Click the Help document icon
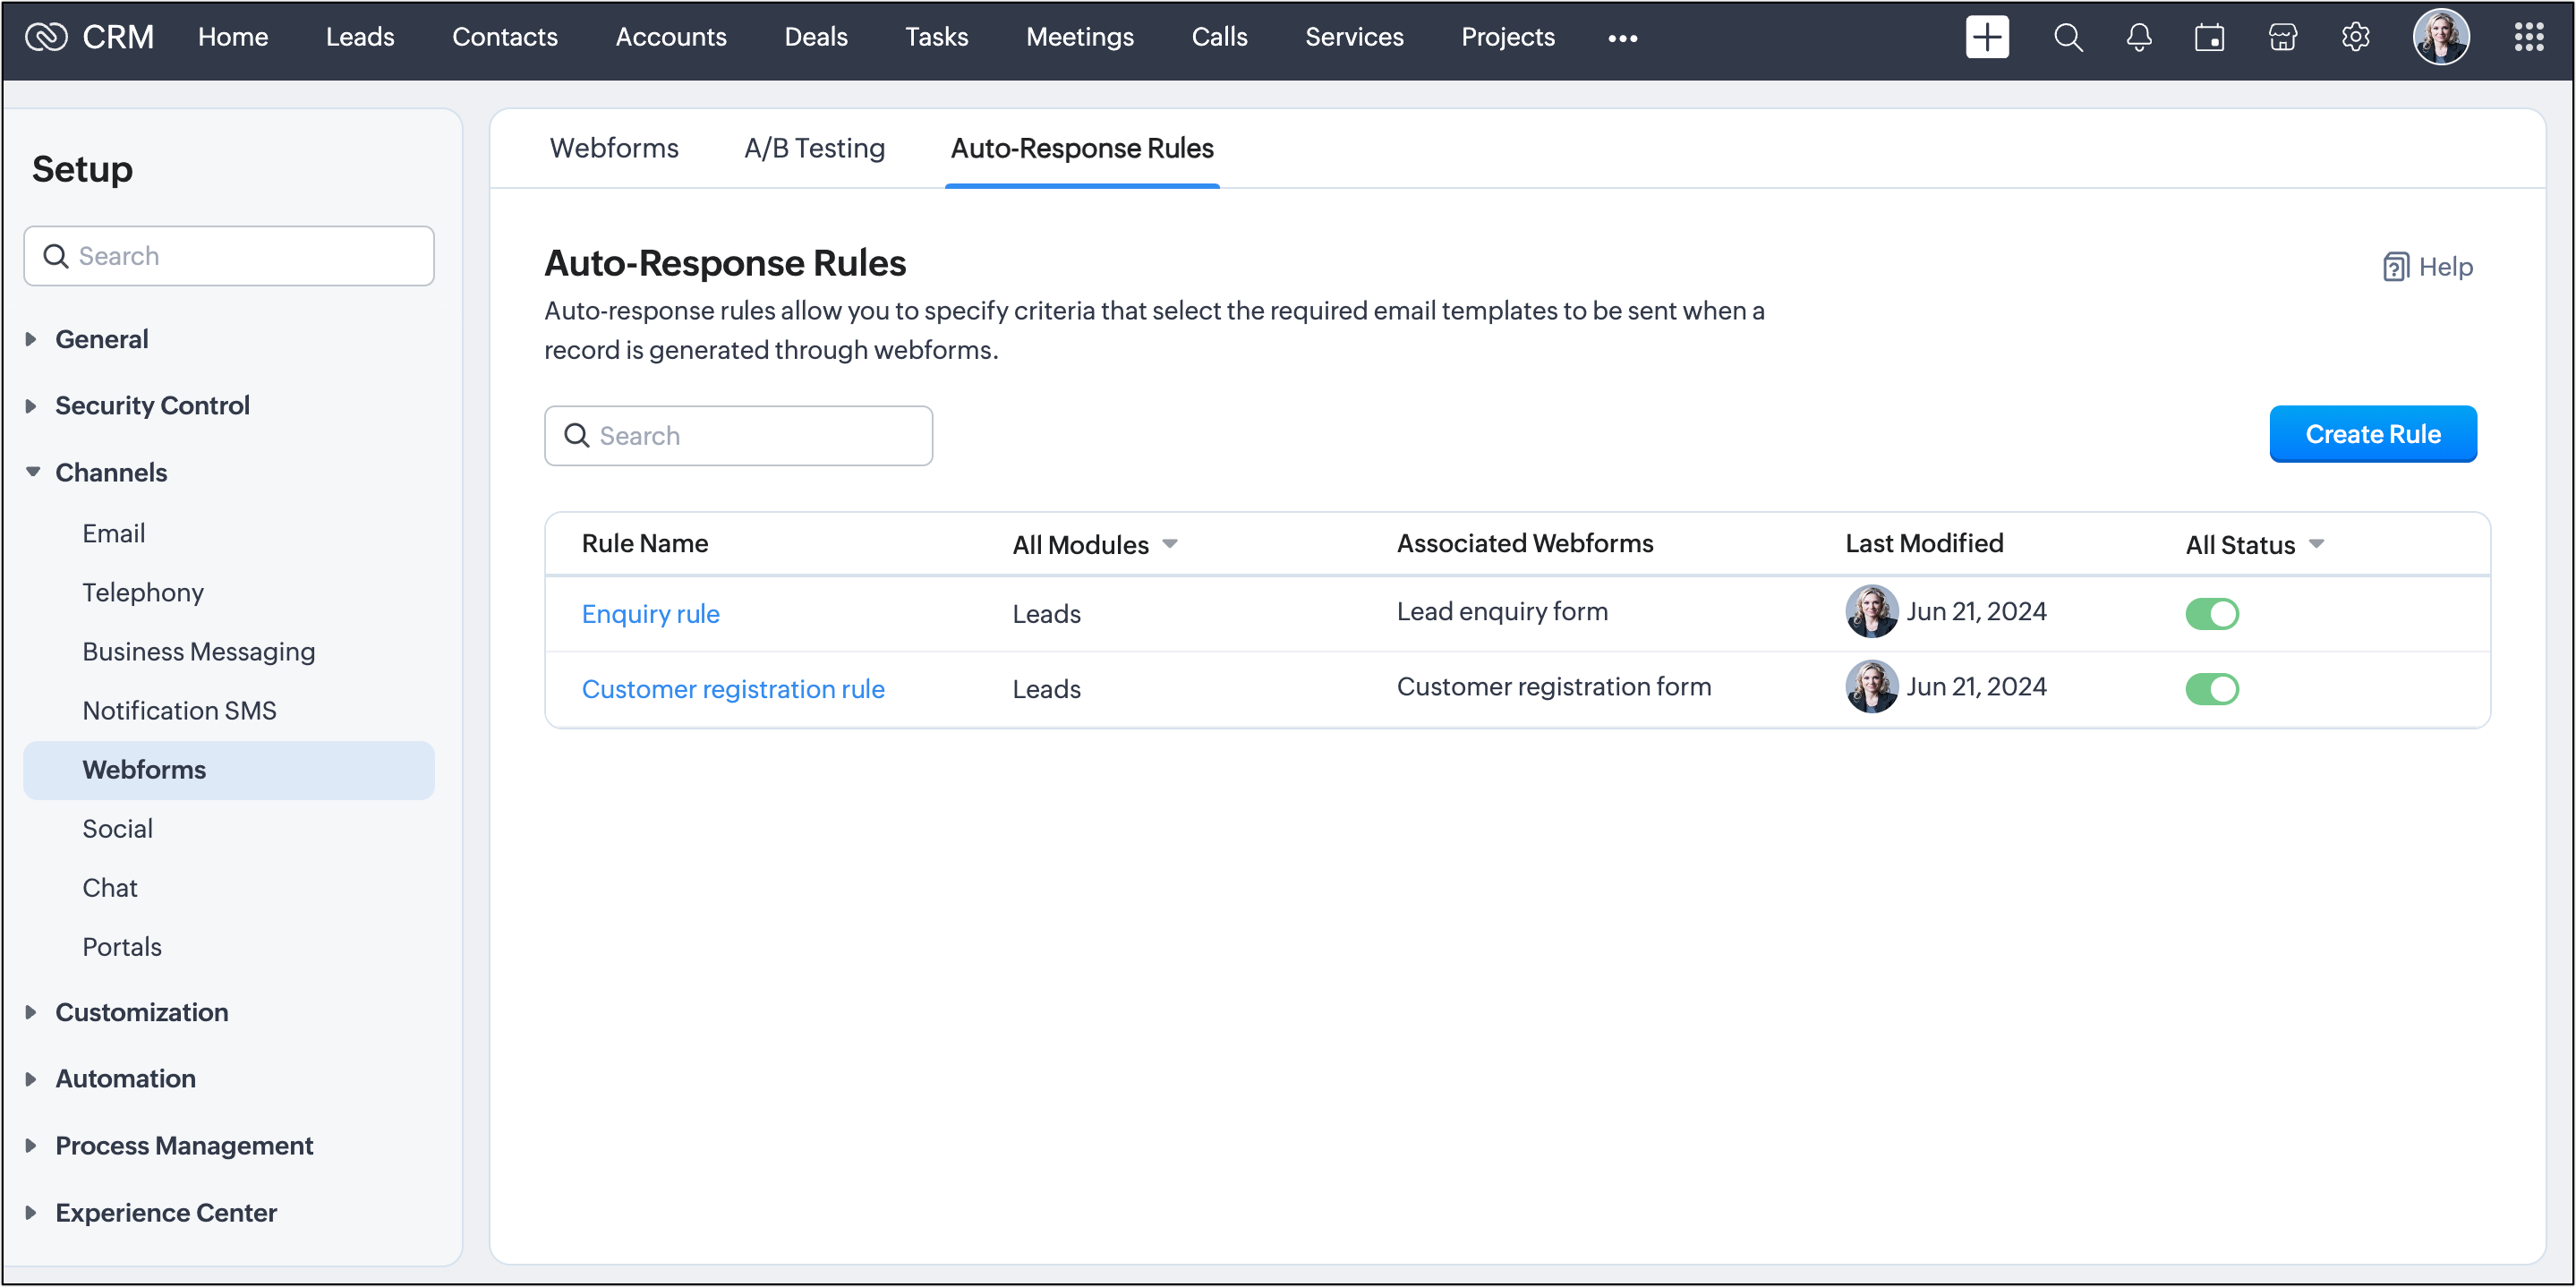Viewport: 2576px width, 1287px height. (x=2395, y=267)
